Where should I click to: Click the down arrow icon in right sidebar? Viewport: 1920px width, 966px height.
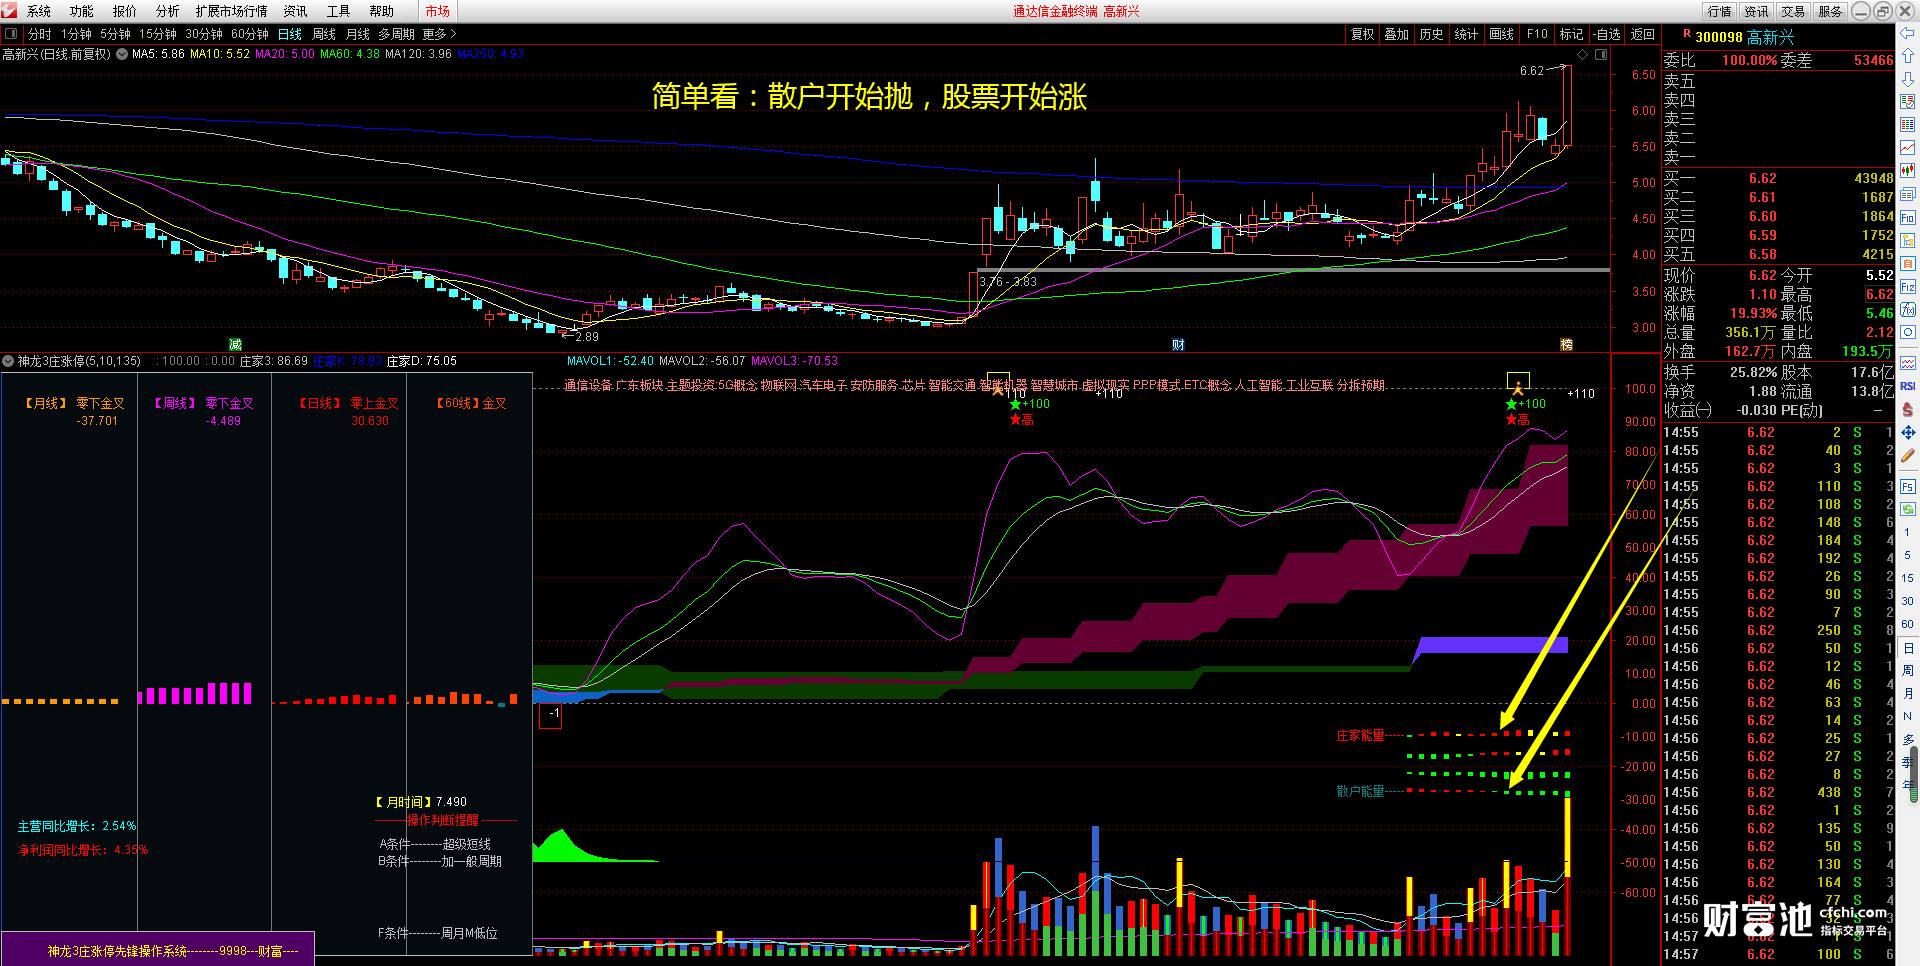click(1907, 79)
